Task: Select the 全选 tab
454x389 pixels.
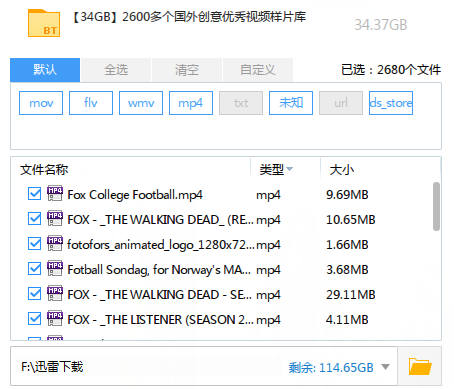Action: click(116, 70)
